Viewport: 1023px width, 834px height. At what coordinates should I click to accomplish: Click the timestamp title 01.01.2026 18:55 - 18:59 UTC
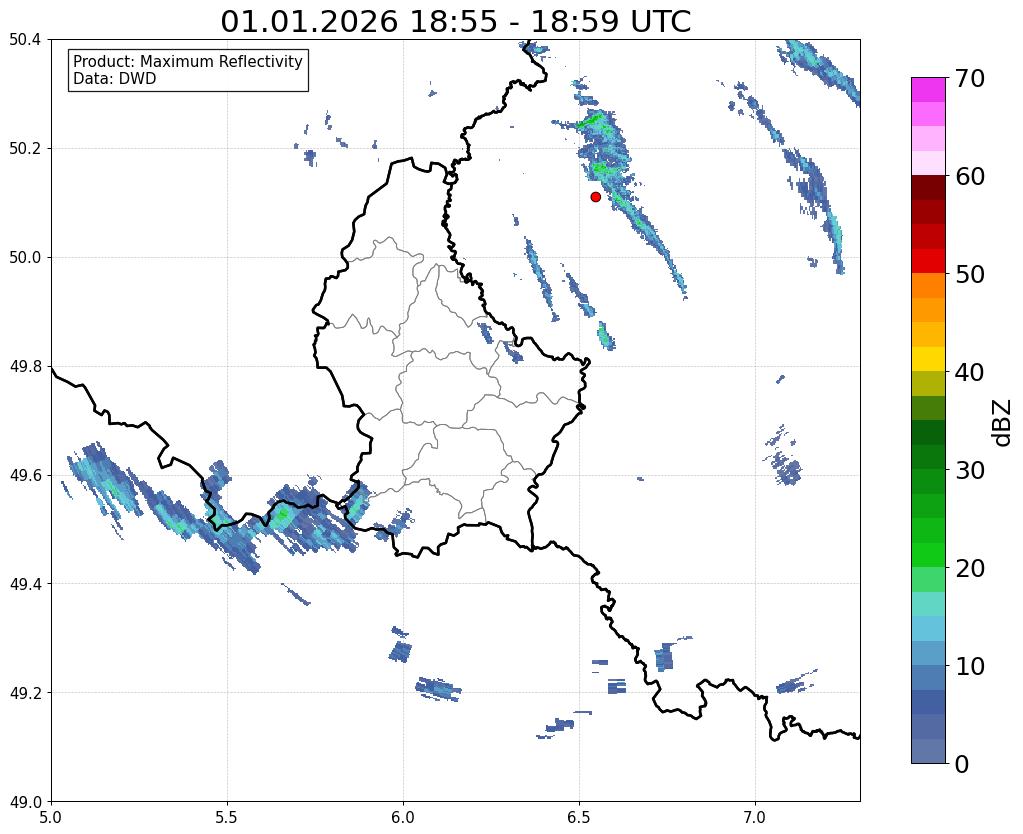coord(455,22)
